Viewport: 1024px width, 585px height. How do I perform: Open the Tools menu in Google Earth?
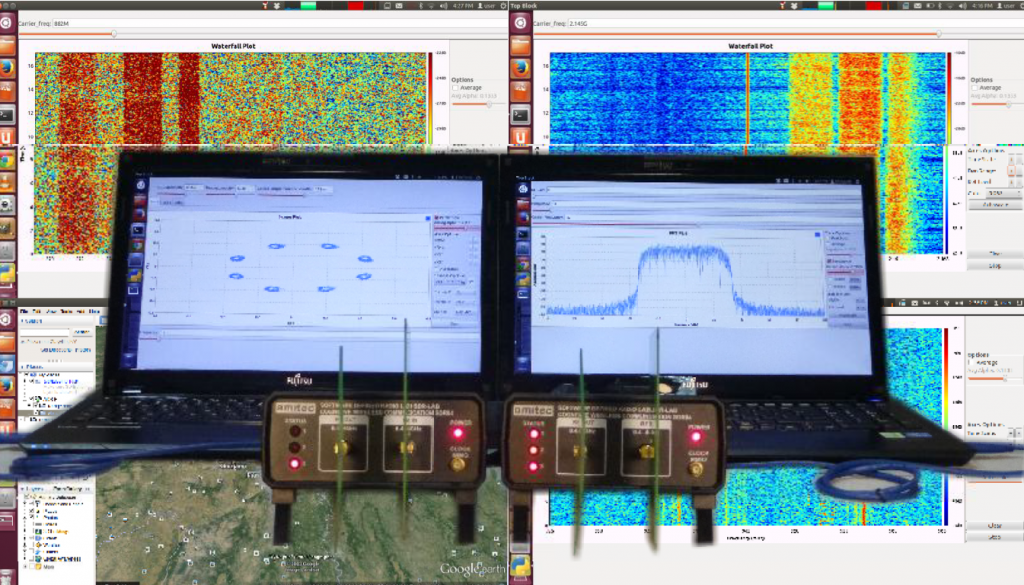[x=67, y=311]
